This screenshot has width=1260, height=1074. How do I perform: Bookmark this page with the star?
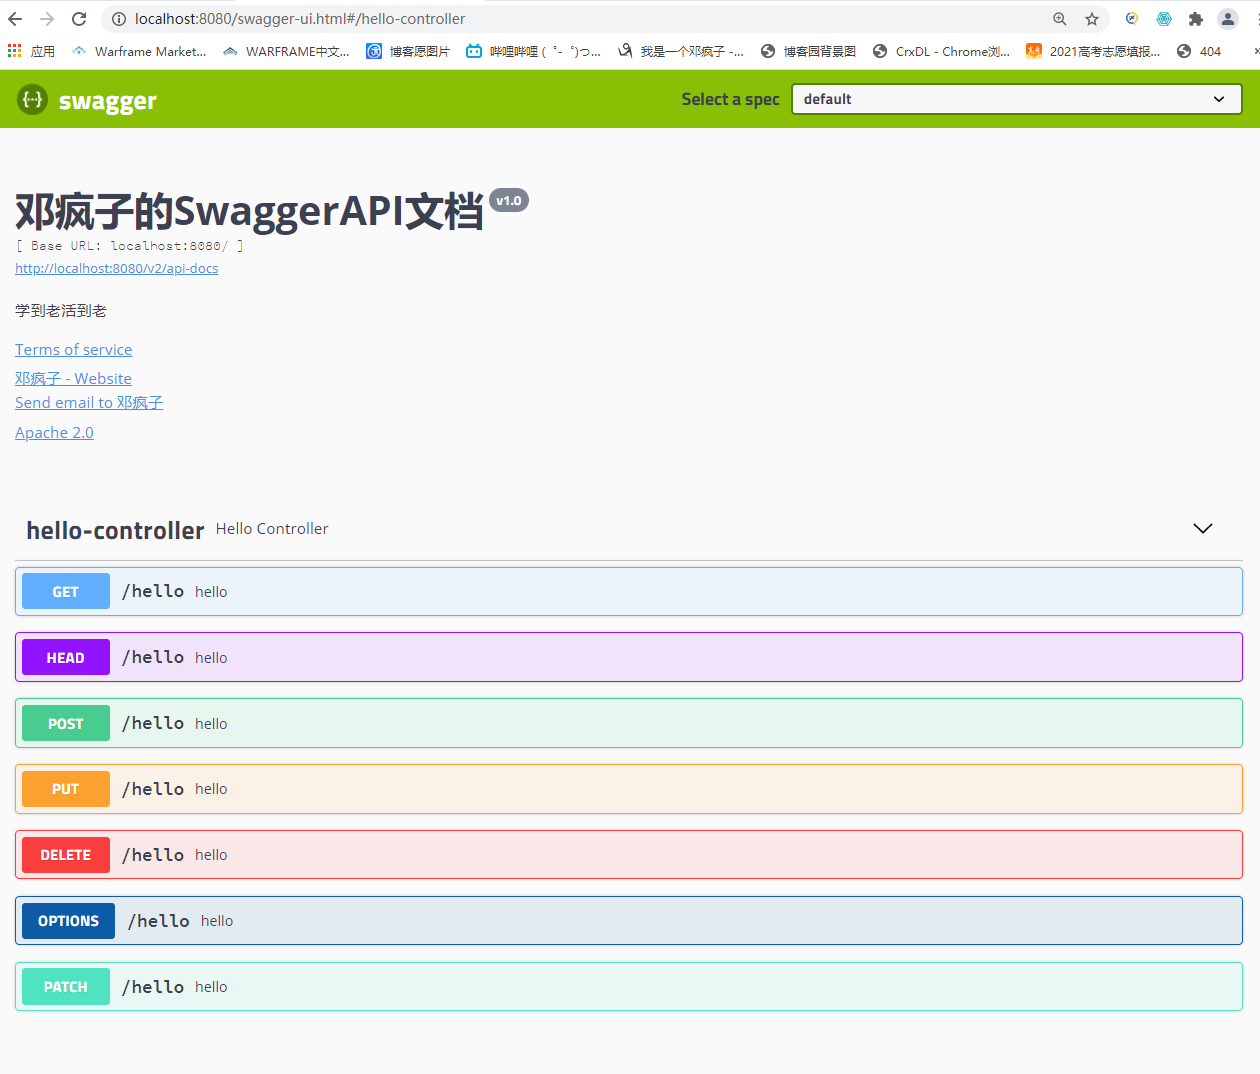1092,19
